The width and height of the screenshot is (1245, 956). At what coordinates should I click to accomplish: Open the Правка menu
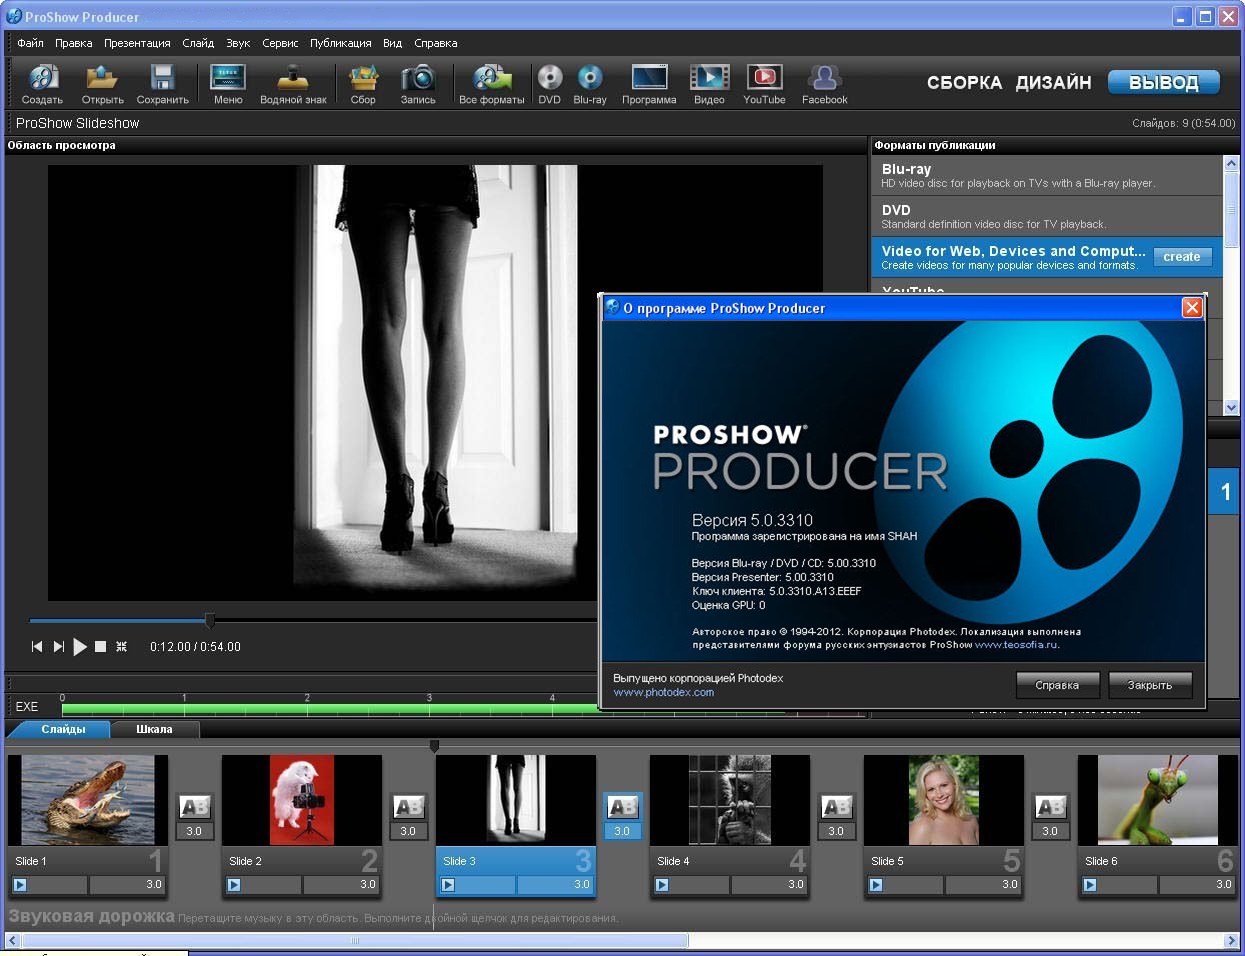74,43
